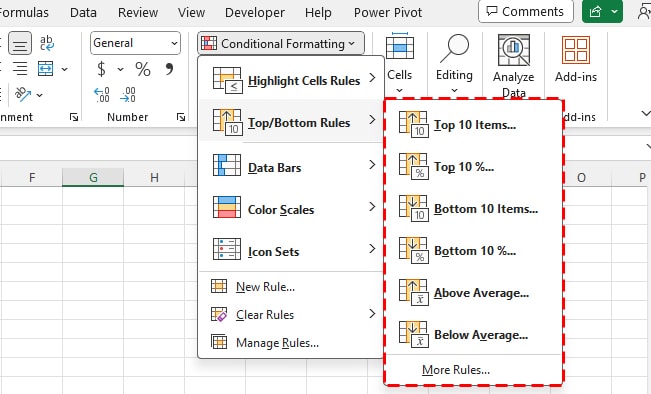The width and height of the screenshot is (651, 394).
Task: Apply Accounting dollar number format
Action: pos(101,69)
